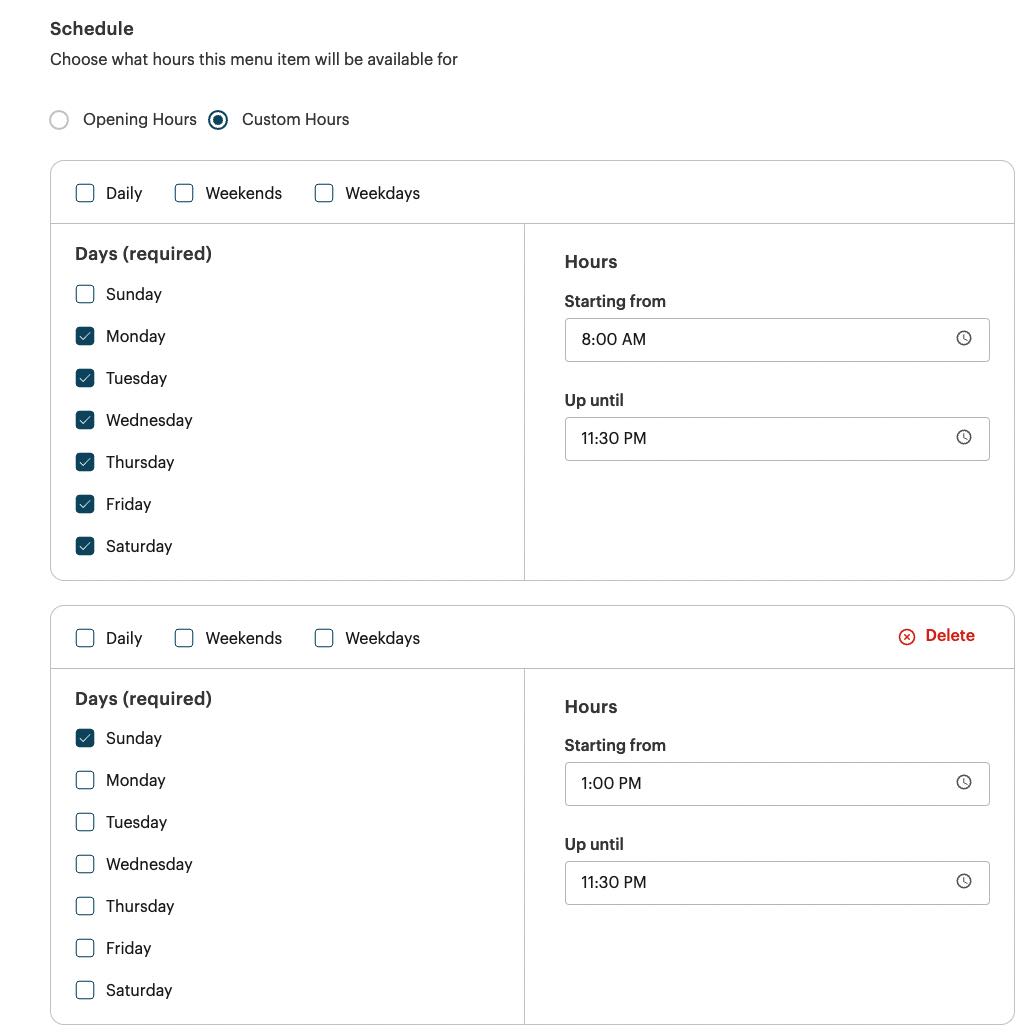This screenshot has height=1036, width=1034.
Task: Enable the Daily checkbox in first schedule
Action: [85, 192]
